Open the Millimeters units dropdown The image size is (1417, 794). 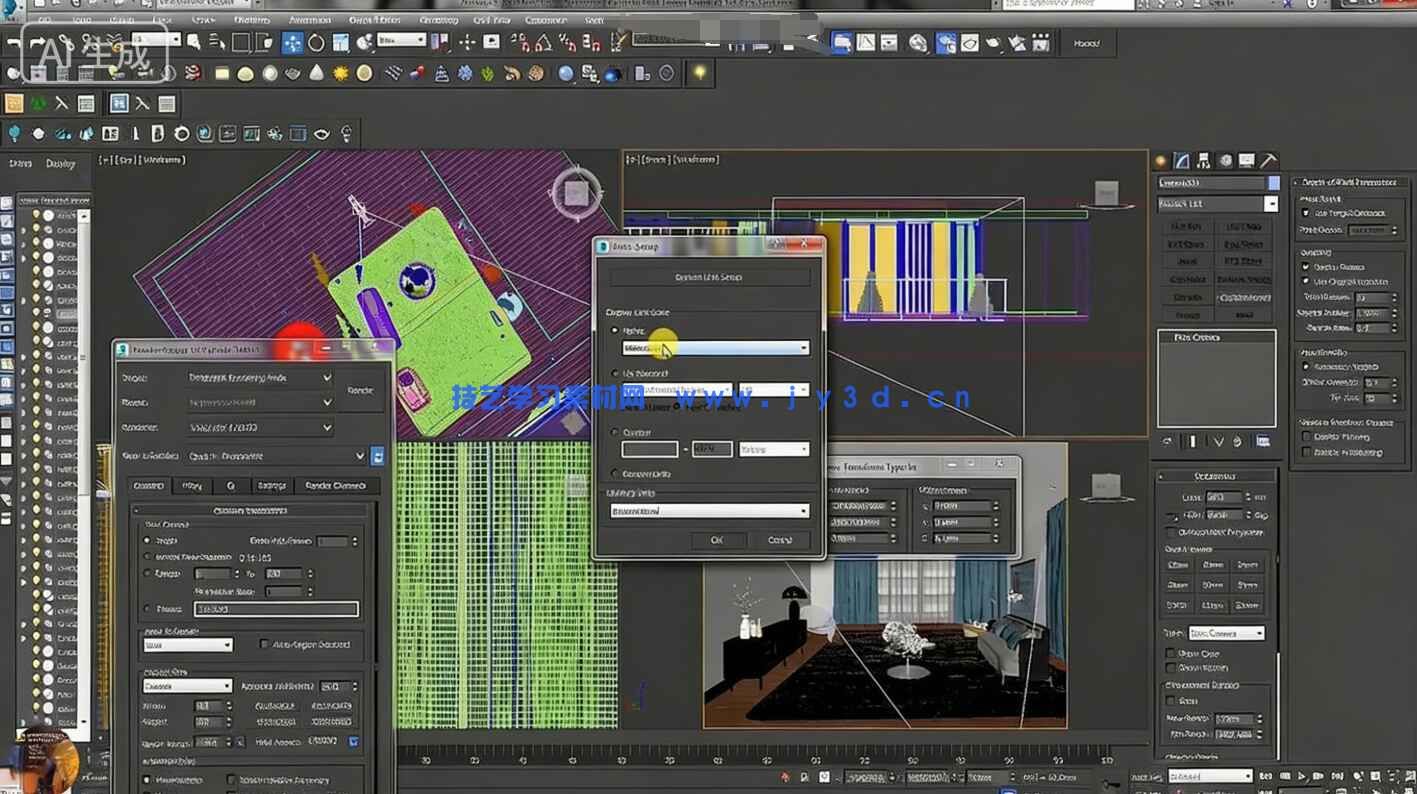pyautogui.click(x=712, y=347)
